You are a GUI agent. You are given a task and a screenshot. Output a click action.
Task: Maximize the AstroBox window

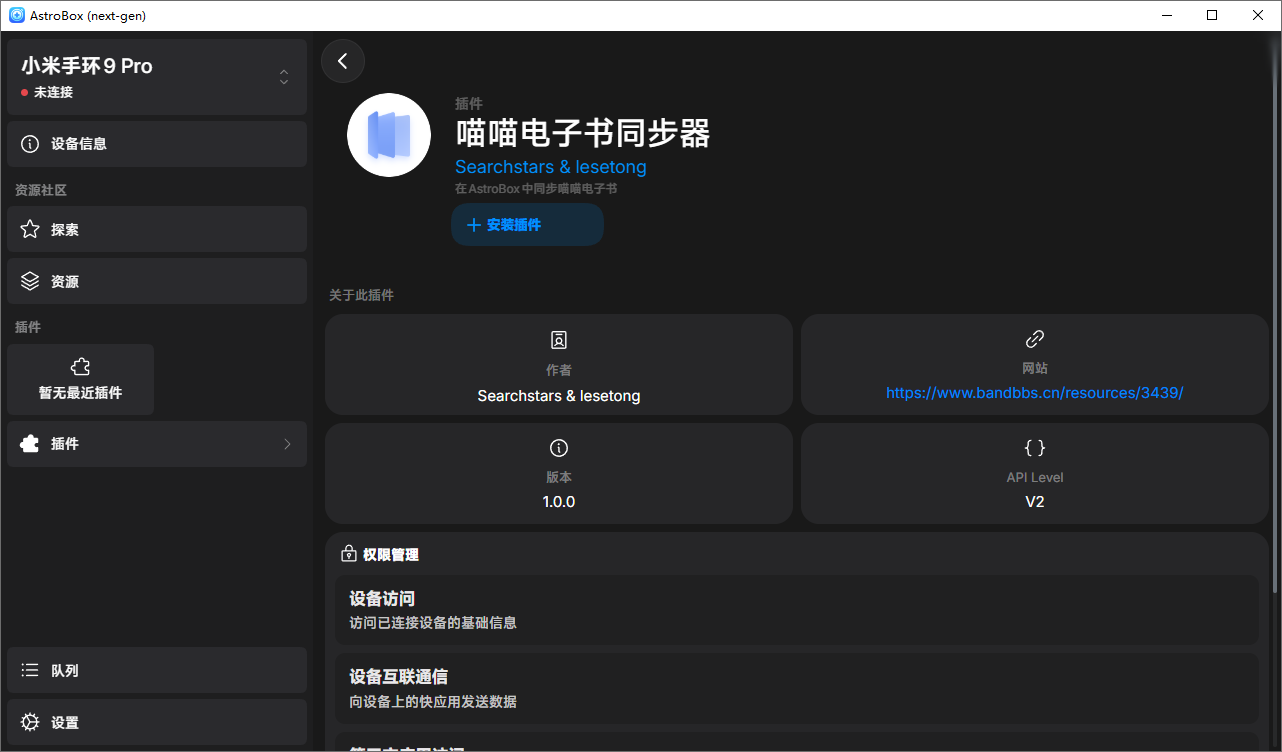[x=1212, y=15]
